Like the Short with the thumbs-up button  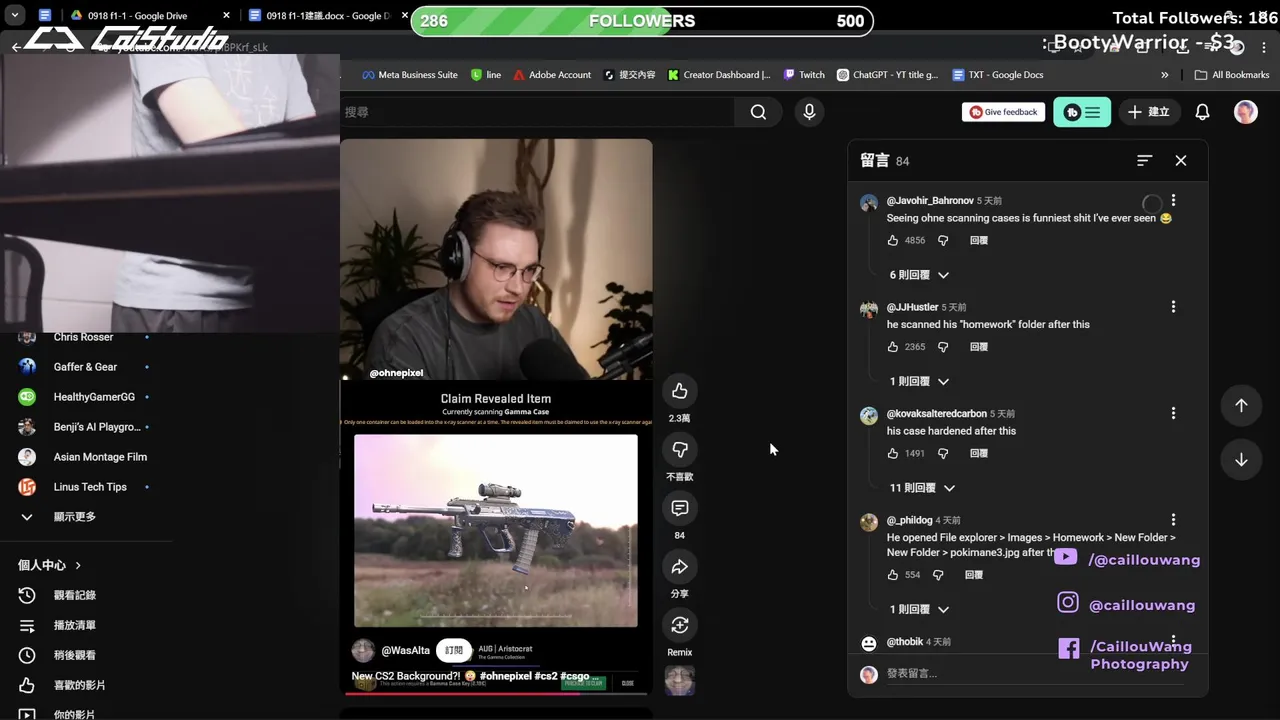(680, 391)
